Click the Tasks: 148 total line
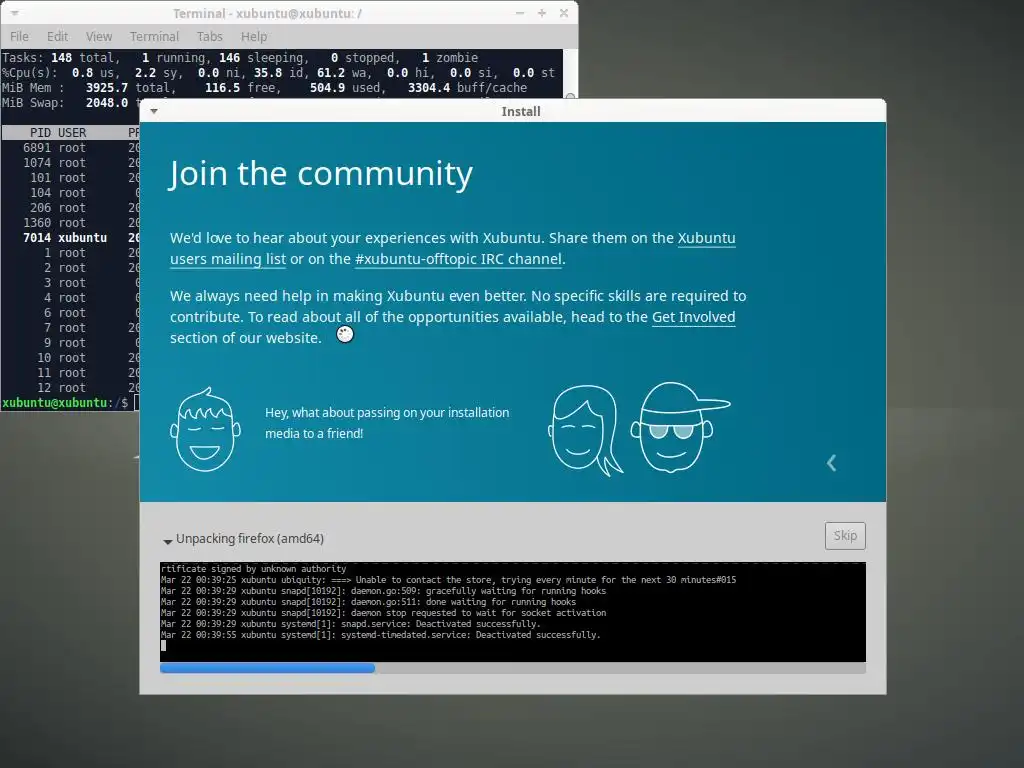Screen dimensions: 1024x768 click(240, 57)
